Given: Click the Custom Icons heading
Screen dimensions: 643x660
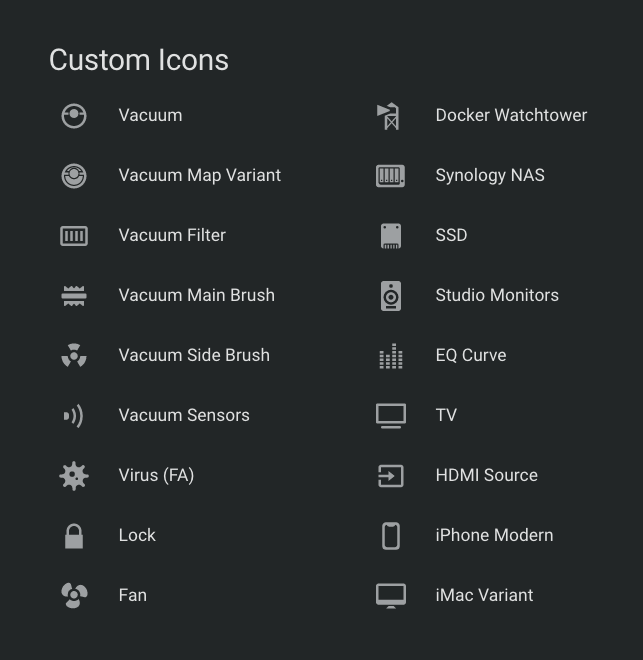Looking at the screenshot, I should click(139, 60).
